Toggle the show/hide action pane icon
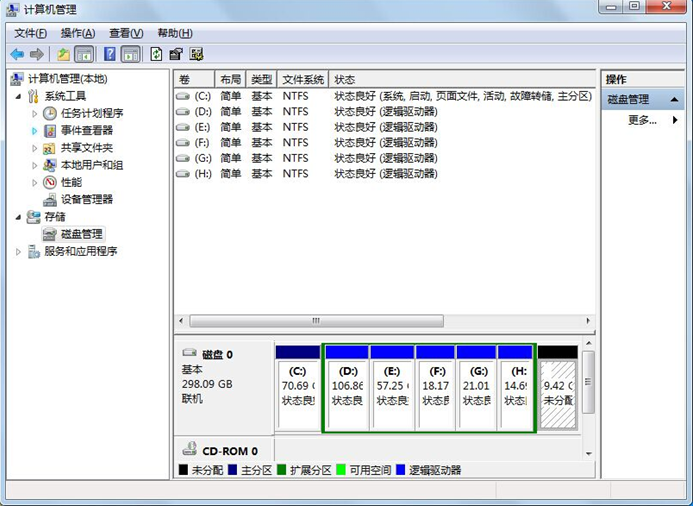This screenshot has width=693, height=508. (x=131, y=54)
